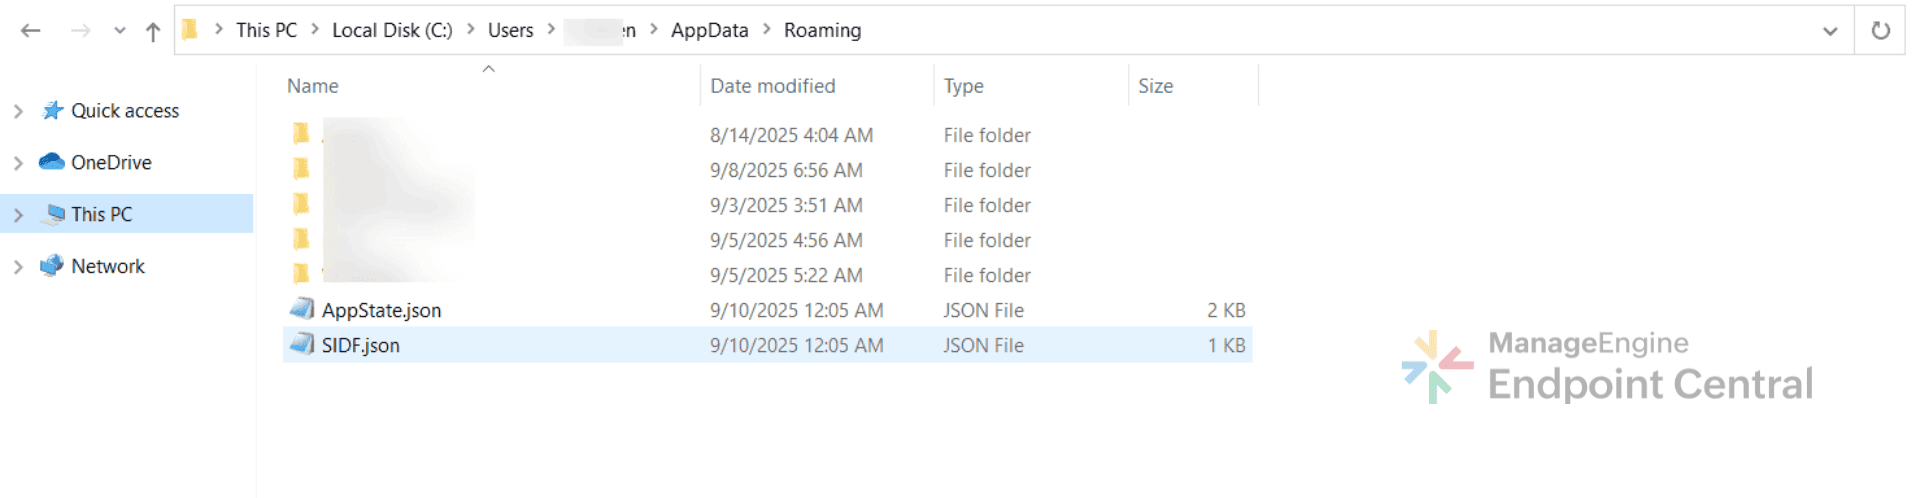Expand the Quick access tree node
Screen dimensions: 1920x498
18,111
